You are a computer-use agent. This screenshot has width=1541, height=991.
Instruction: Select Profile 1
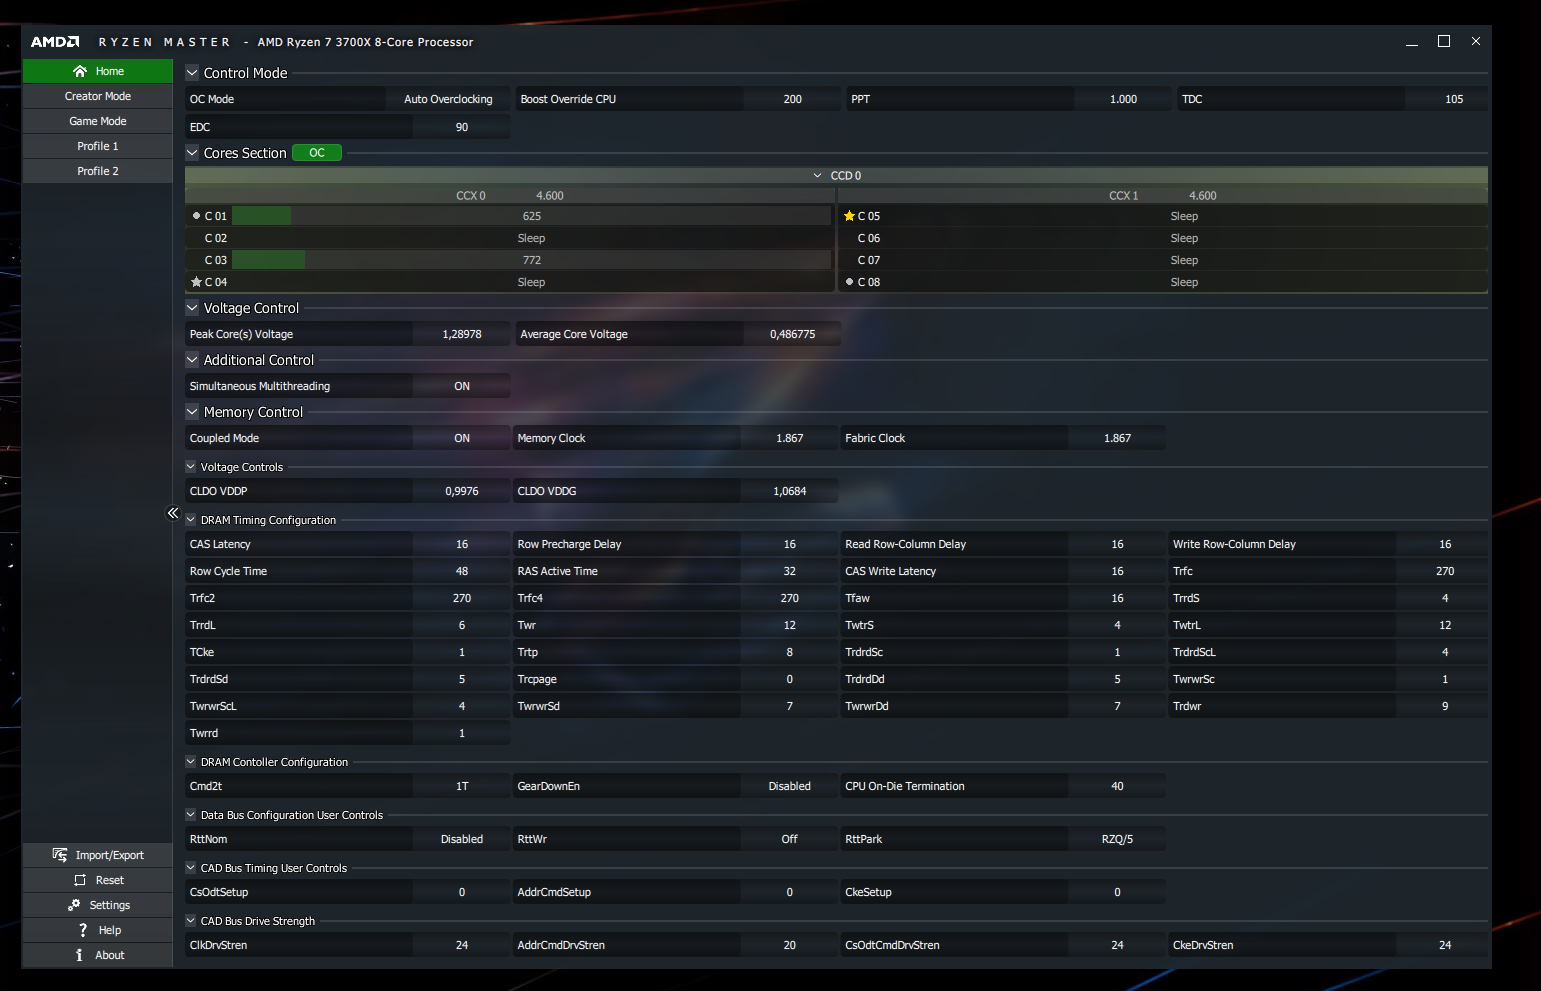click(98, 146)
